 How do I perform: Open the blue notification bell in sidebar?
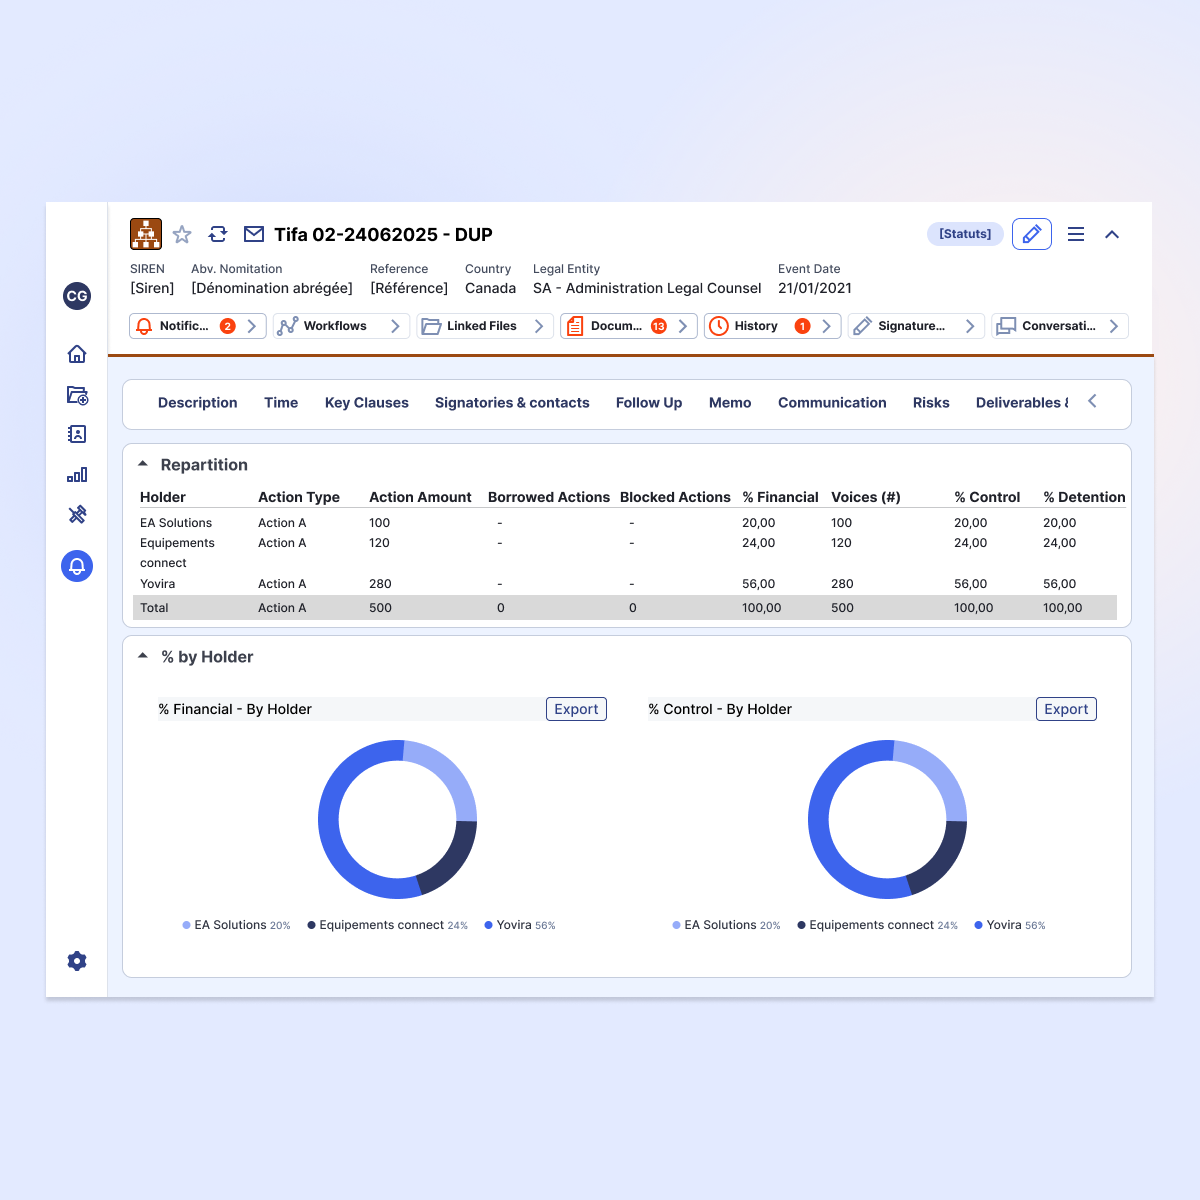click(x=77, y=566)
